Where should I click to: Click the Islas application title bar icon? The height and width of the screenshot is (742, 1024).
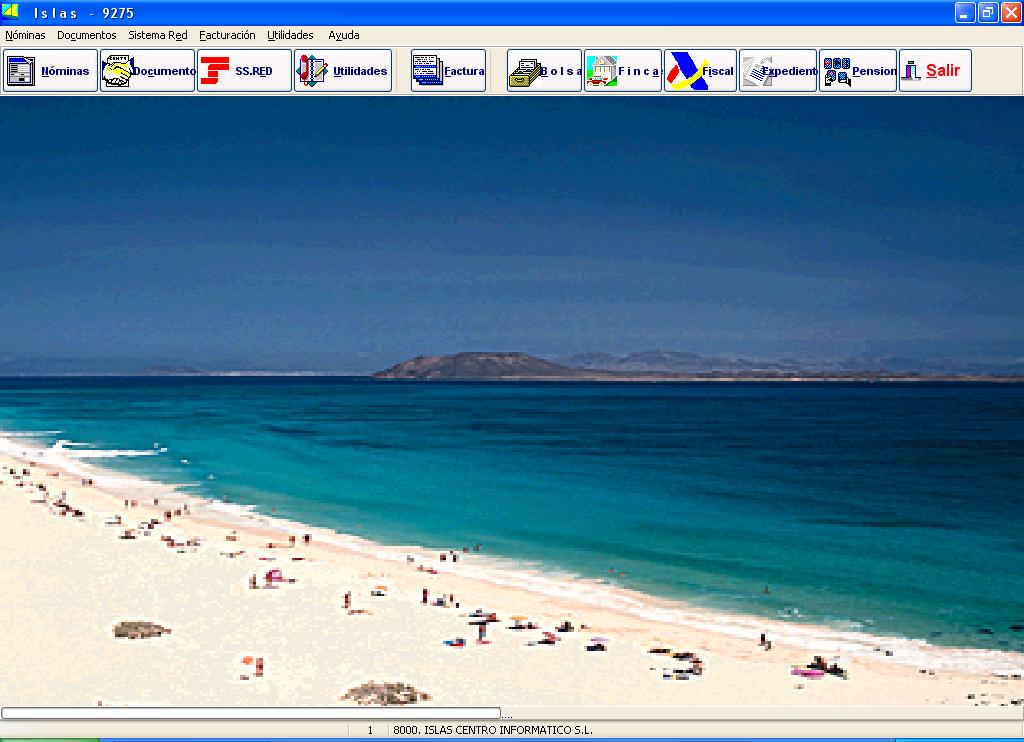[11, 12]
